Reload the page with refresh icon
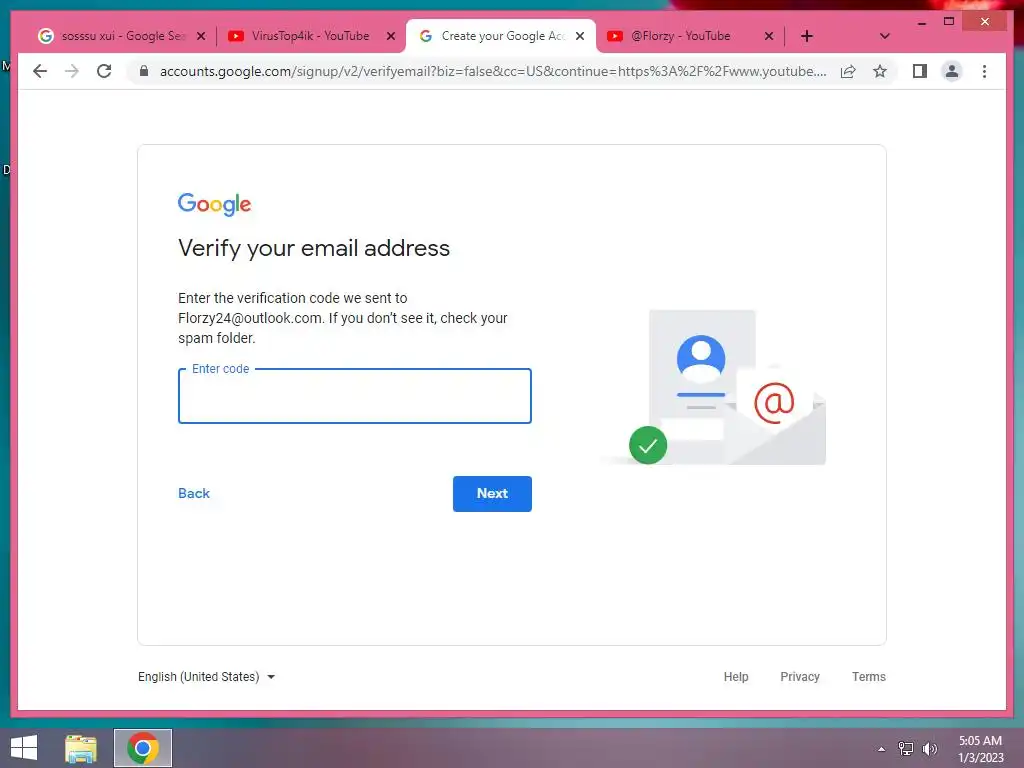 pos(104,71)
